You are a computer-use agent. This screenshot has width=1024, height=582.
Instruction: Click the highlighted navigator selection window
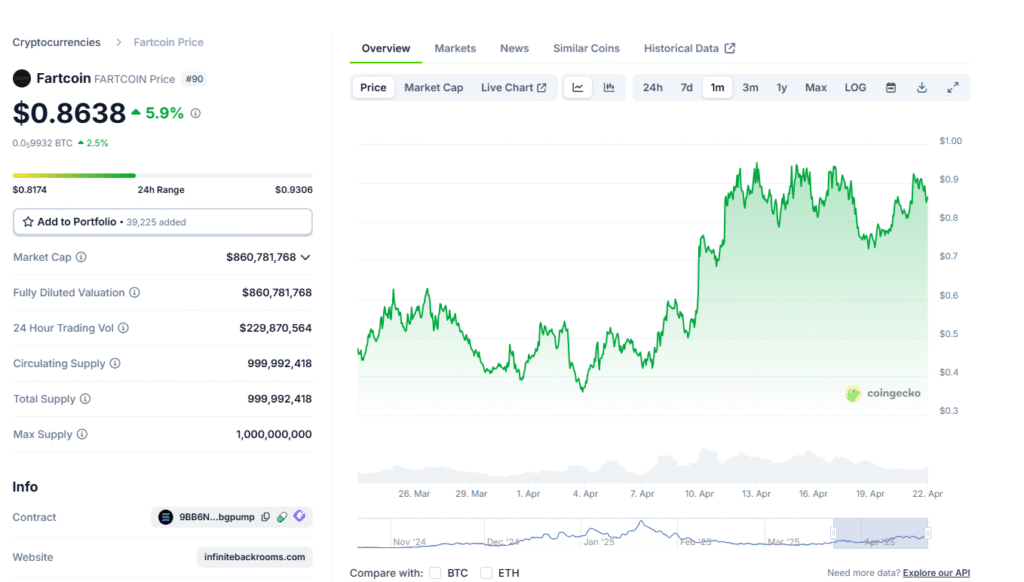tap(880, 533)
